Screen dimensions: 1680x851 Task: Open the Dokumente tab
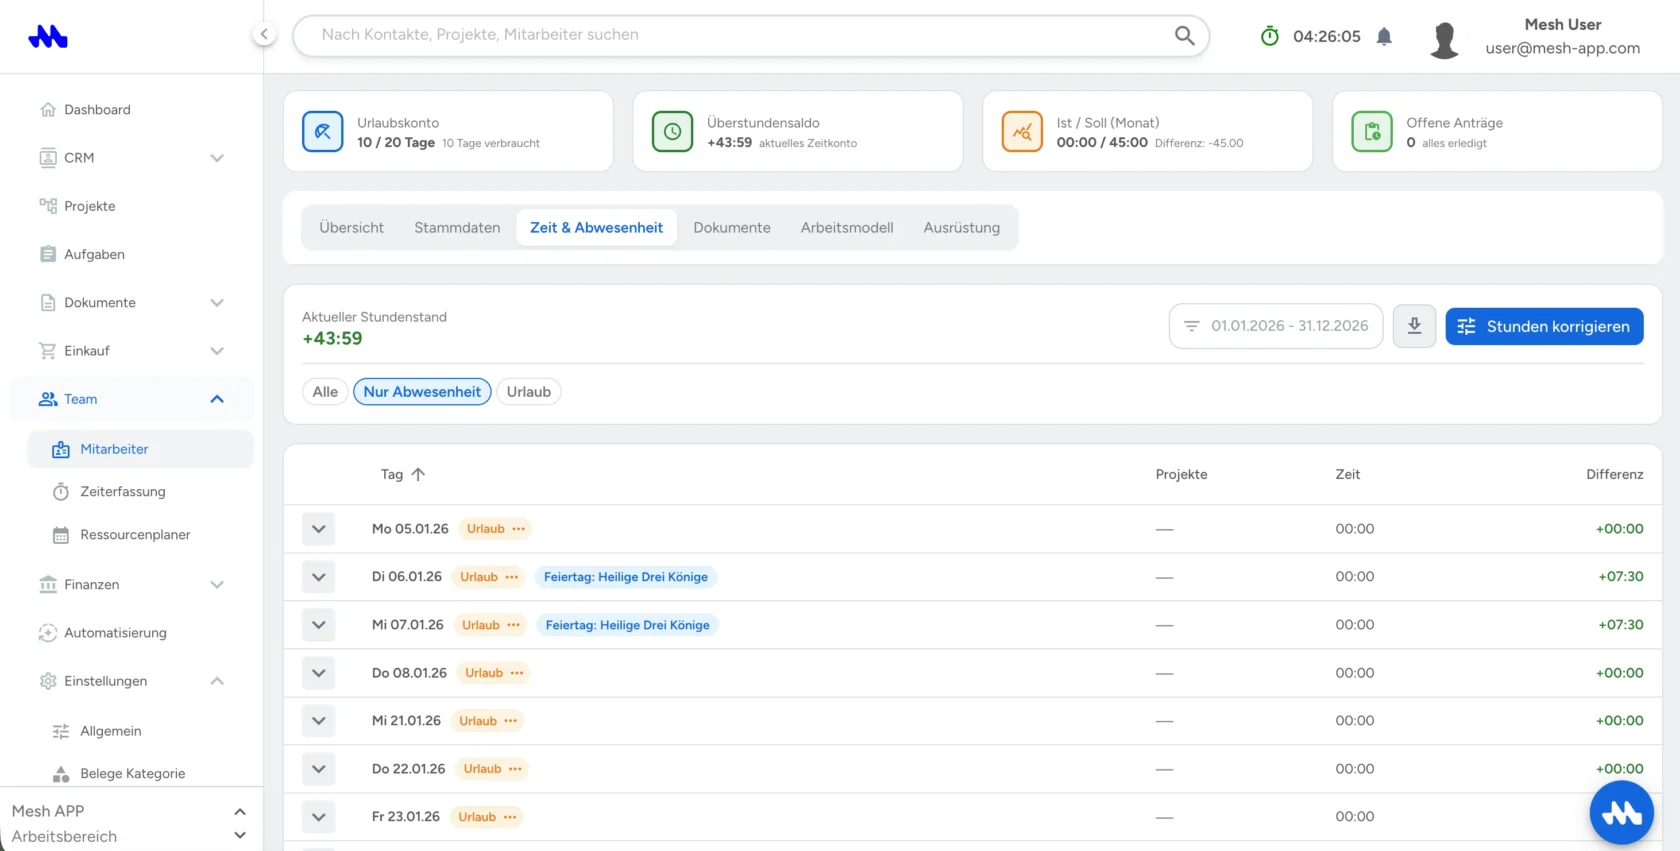coord(732,228)
